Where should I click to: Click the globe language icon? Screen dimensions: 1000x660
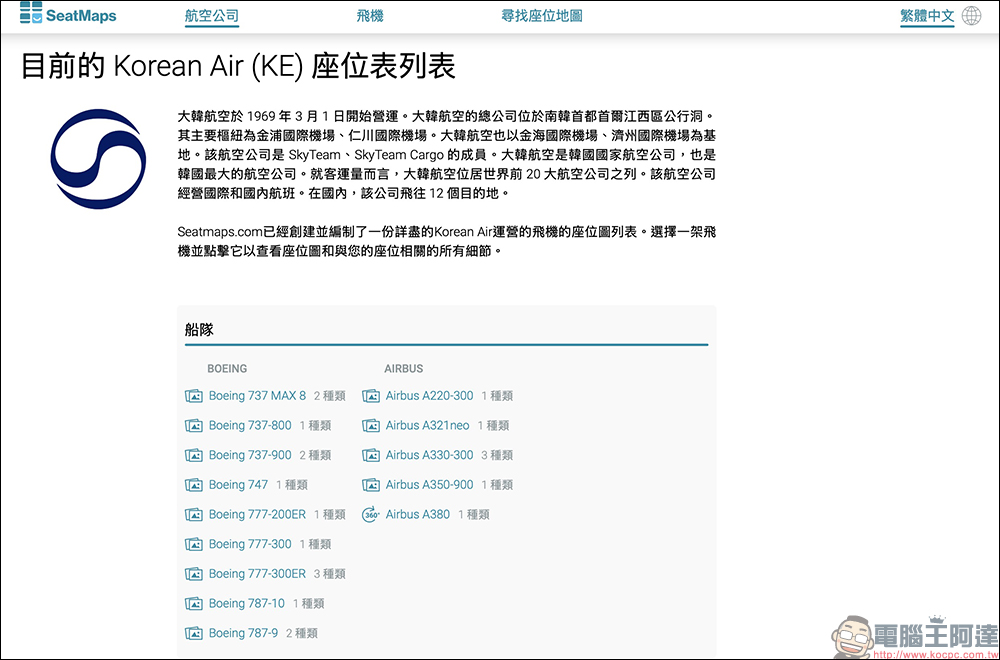click(x=971, y=16)
